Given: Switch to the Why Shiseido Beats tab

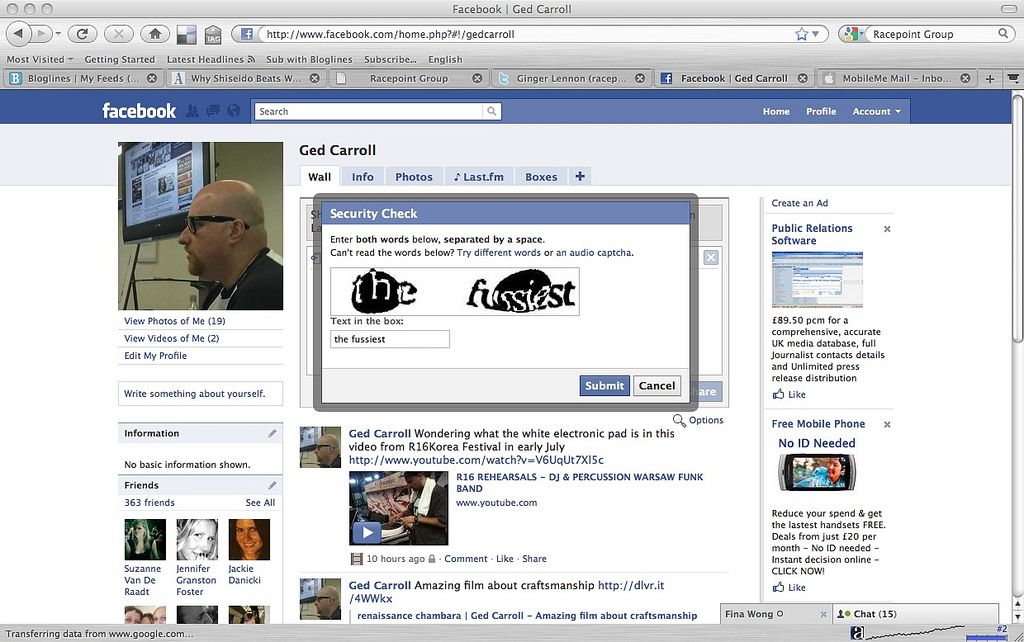Looking at the screenshot, I should click(x=246, y=78).
